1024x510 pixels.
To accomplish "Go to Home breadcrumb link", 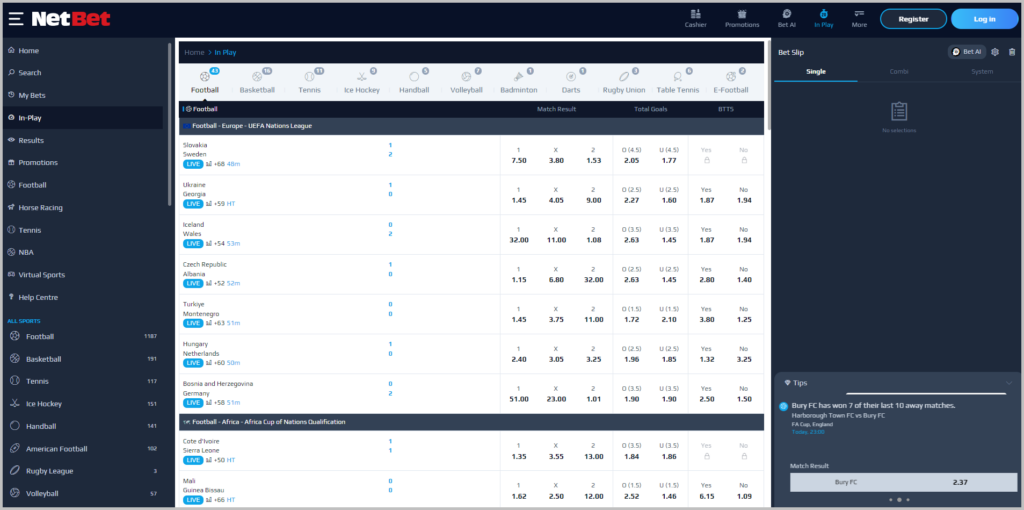I will (x=194, y=52).
